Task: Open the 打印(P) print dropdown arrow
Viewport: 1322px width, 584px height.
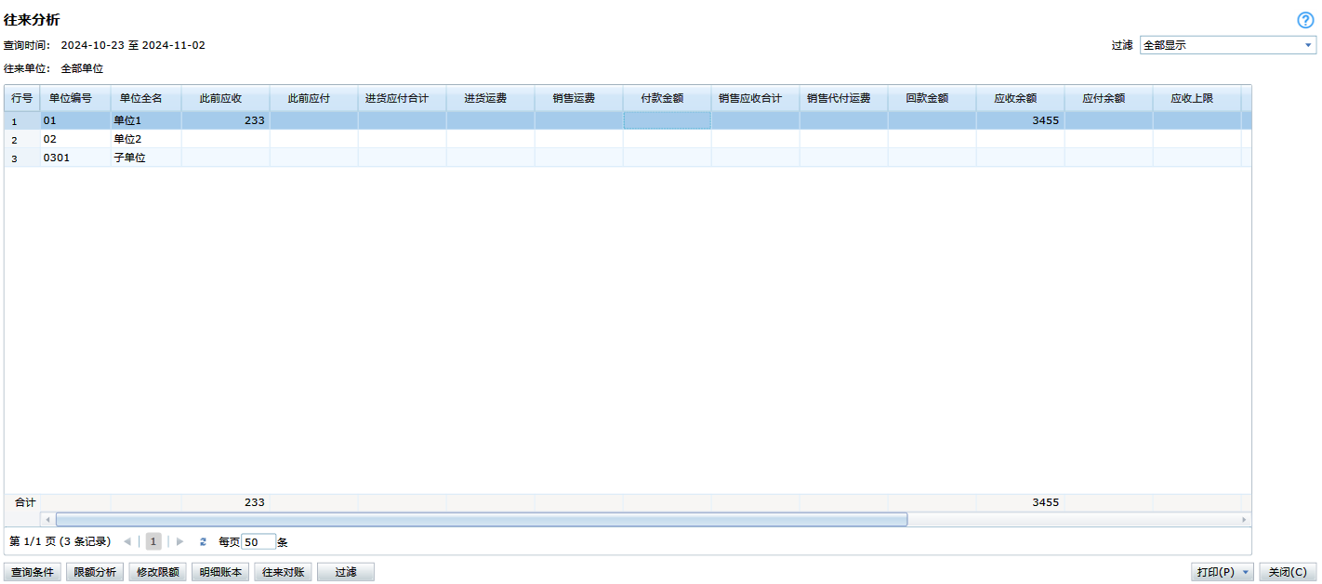Action: [1246, 572]
